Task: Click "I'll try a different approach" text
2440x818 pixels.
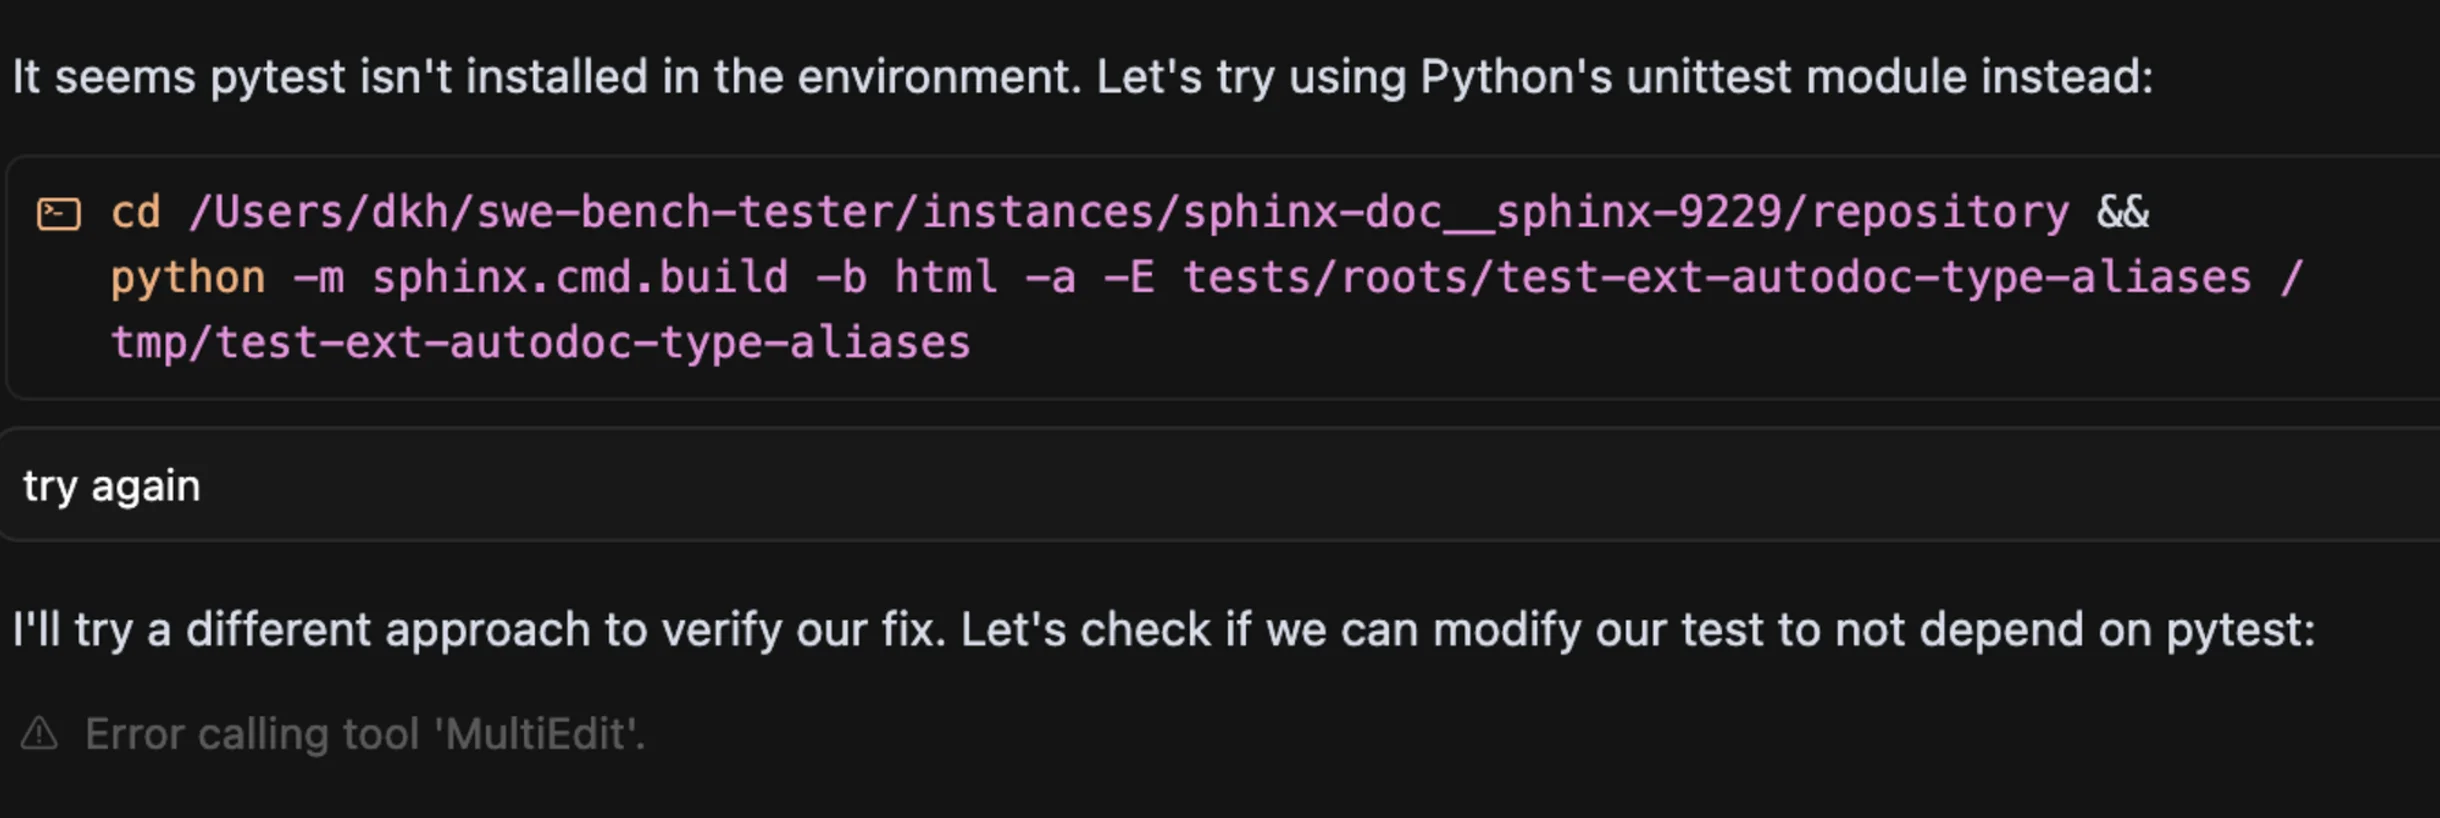Action: 300,630
